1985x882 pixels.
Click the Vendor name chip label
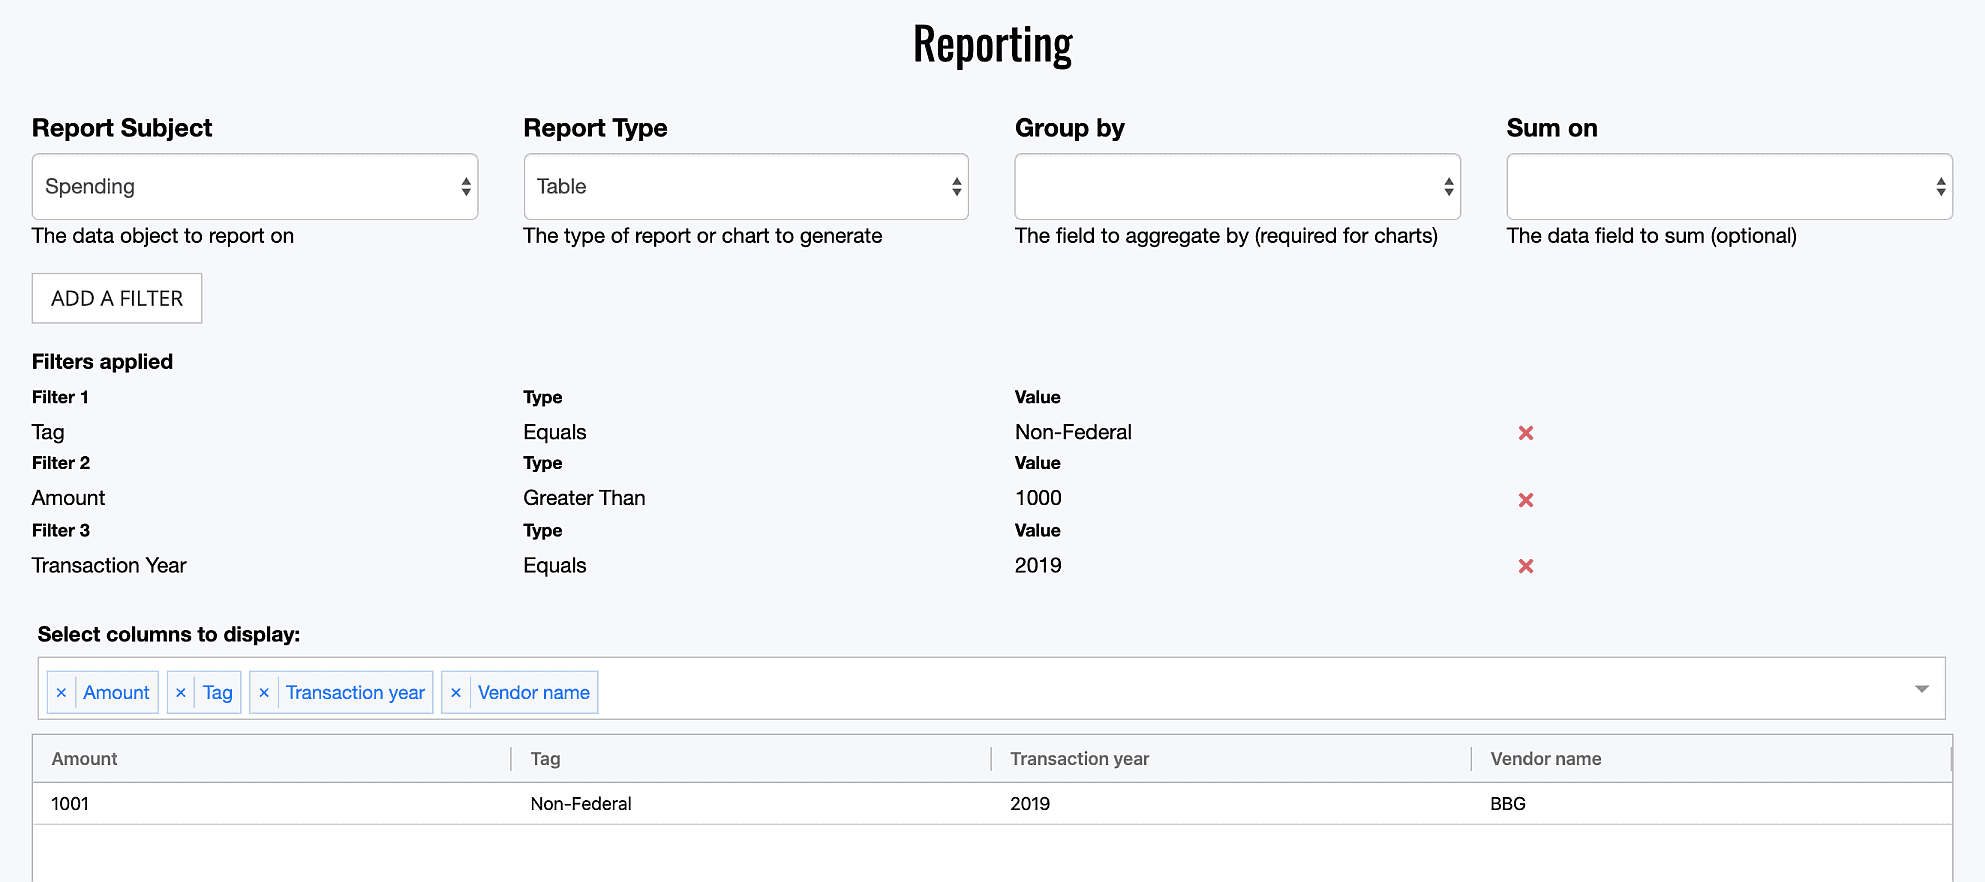coord(534,692)
